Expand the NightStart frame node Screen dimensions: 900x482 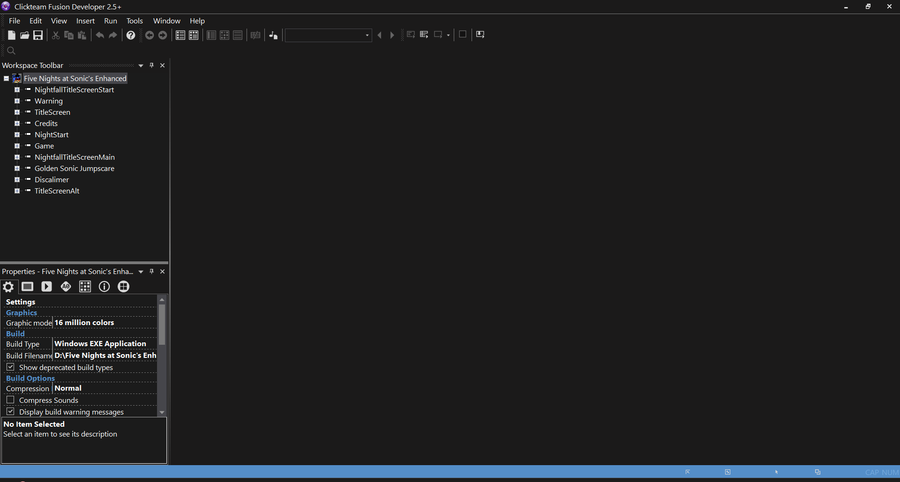(x=17, y=134)
